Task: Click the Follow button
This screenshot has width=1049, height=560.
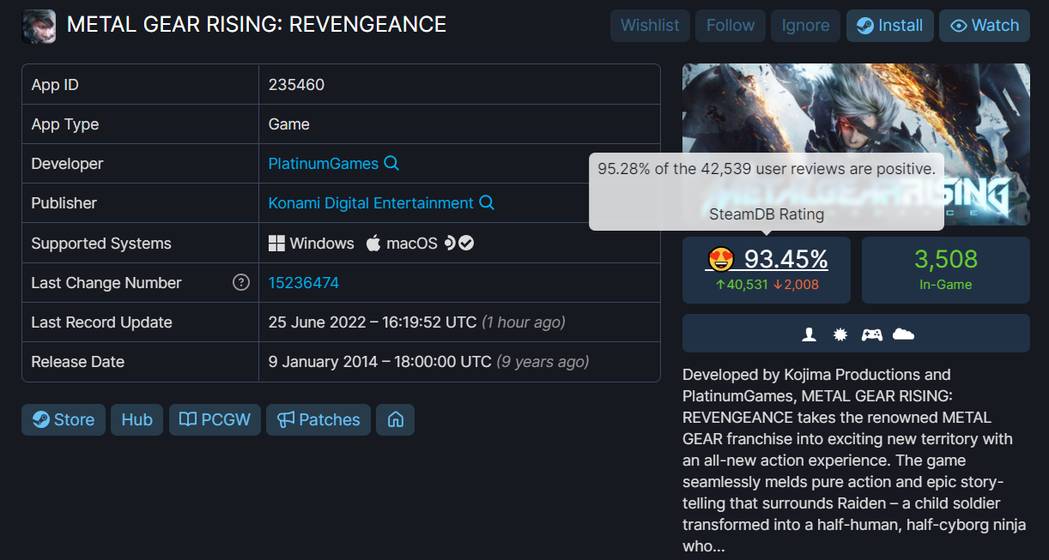Action: (x=730, y=25)
